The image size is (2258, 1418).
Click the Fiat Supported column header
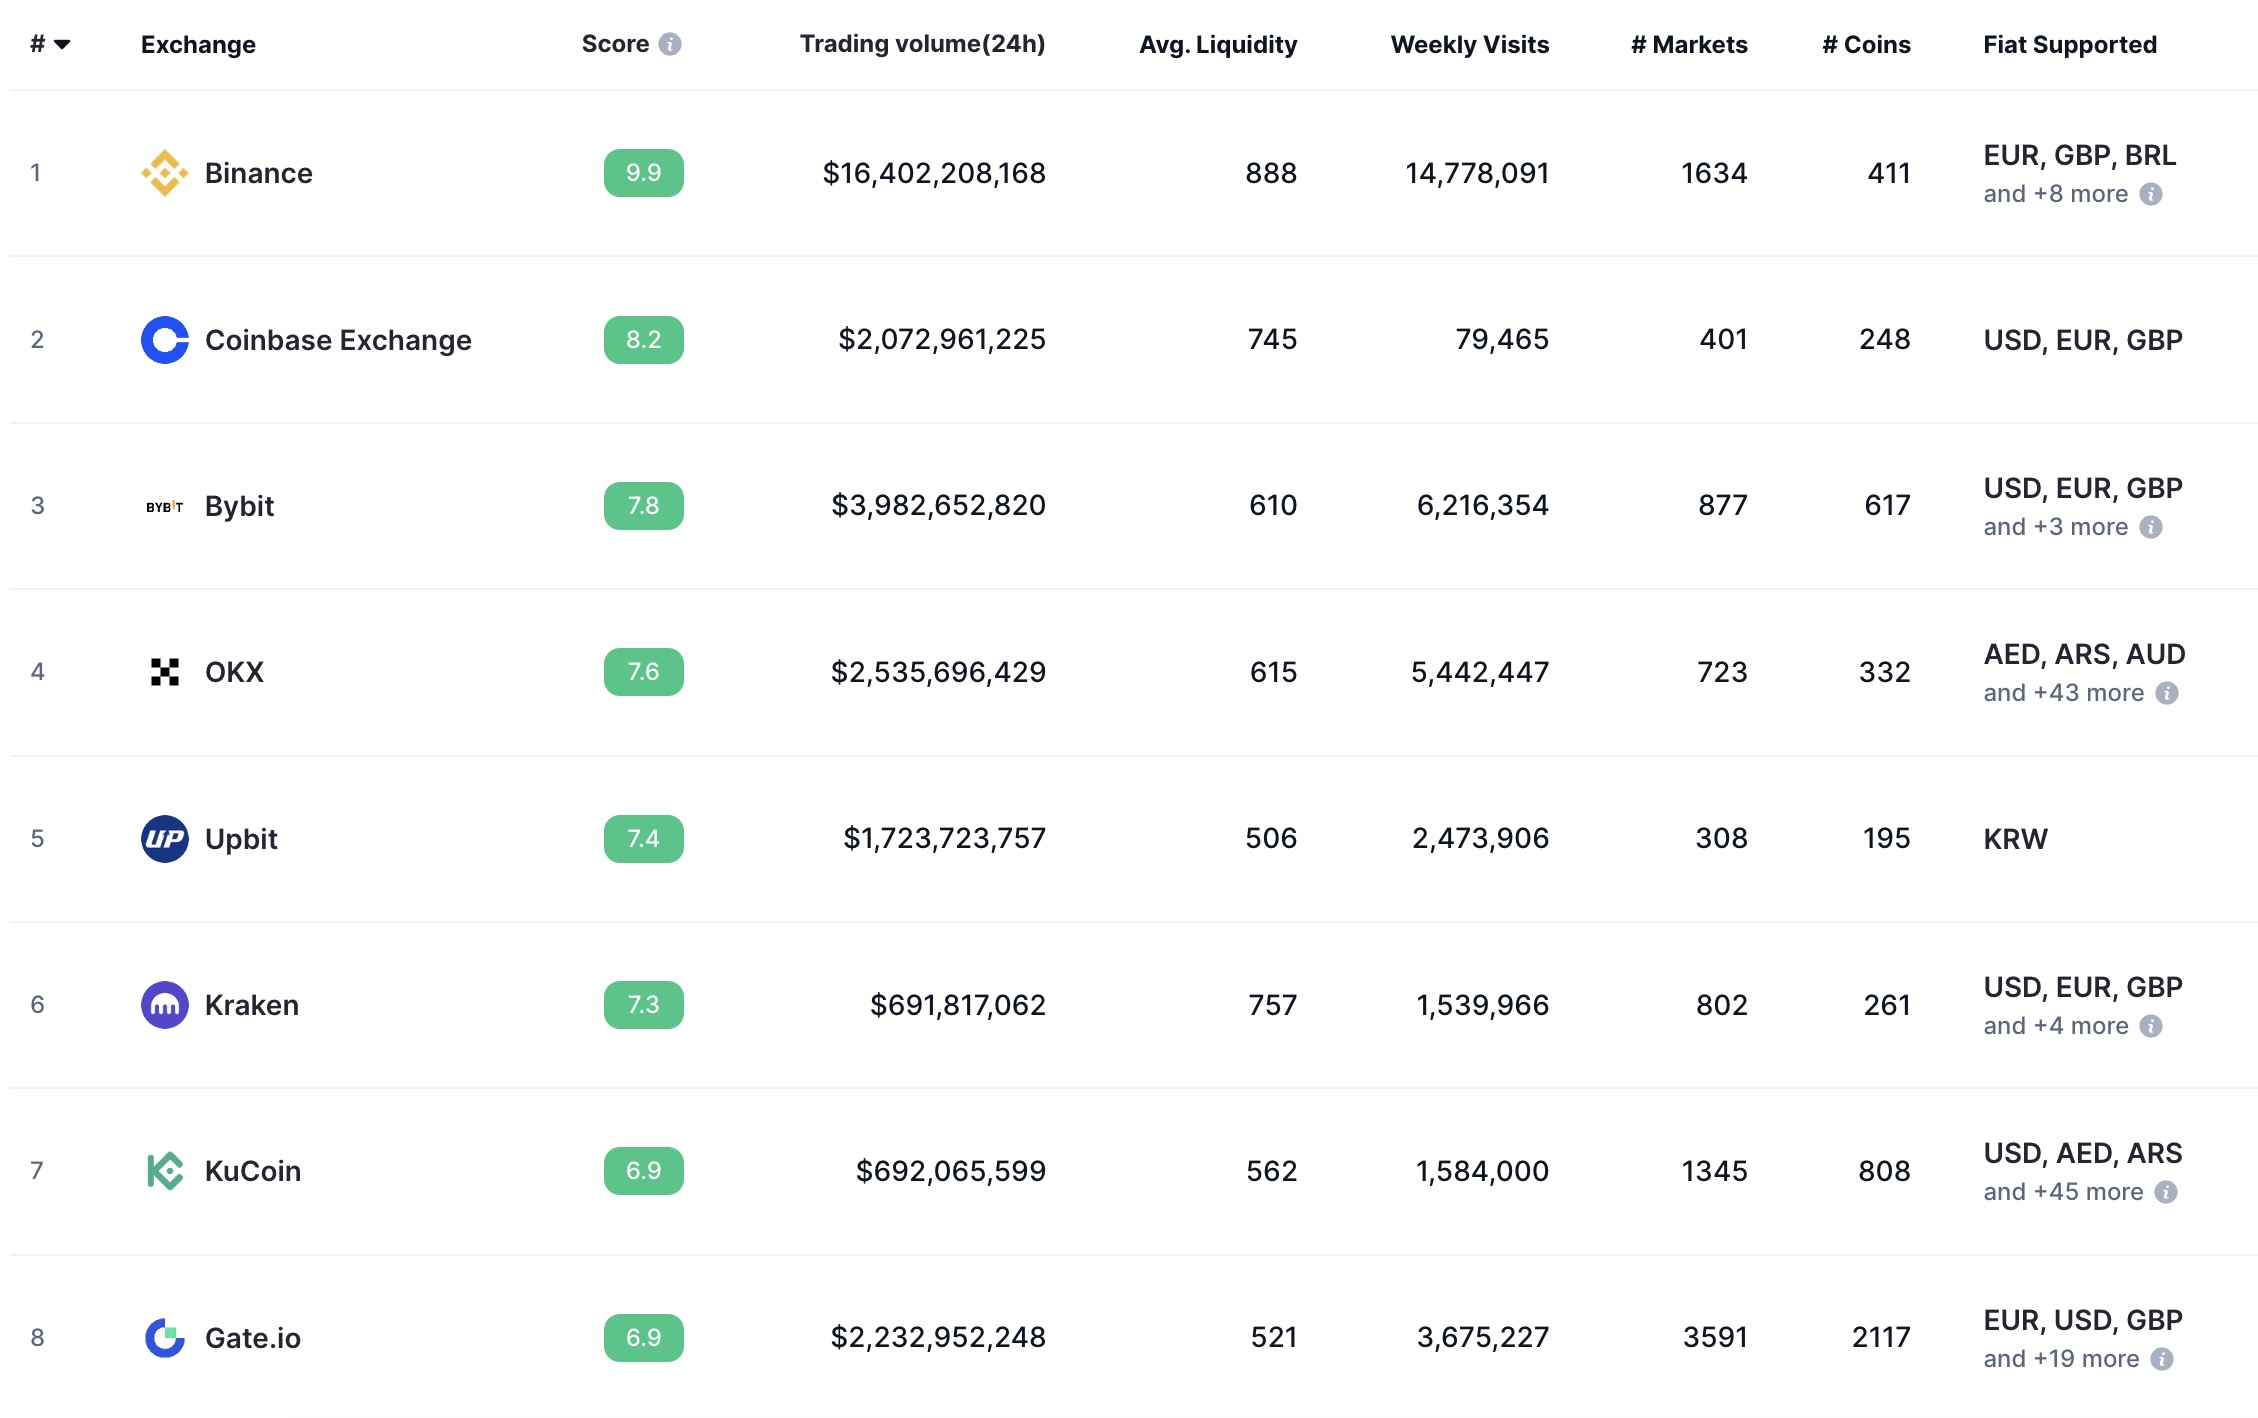click(2070, 44)
